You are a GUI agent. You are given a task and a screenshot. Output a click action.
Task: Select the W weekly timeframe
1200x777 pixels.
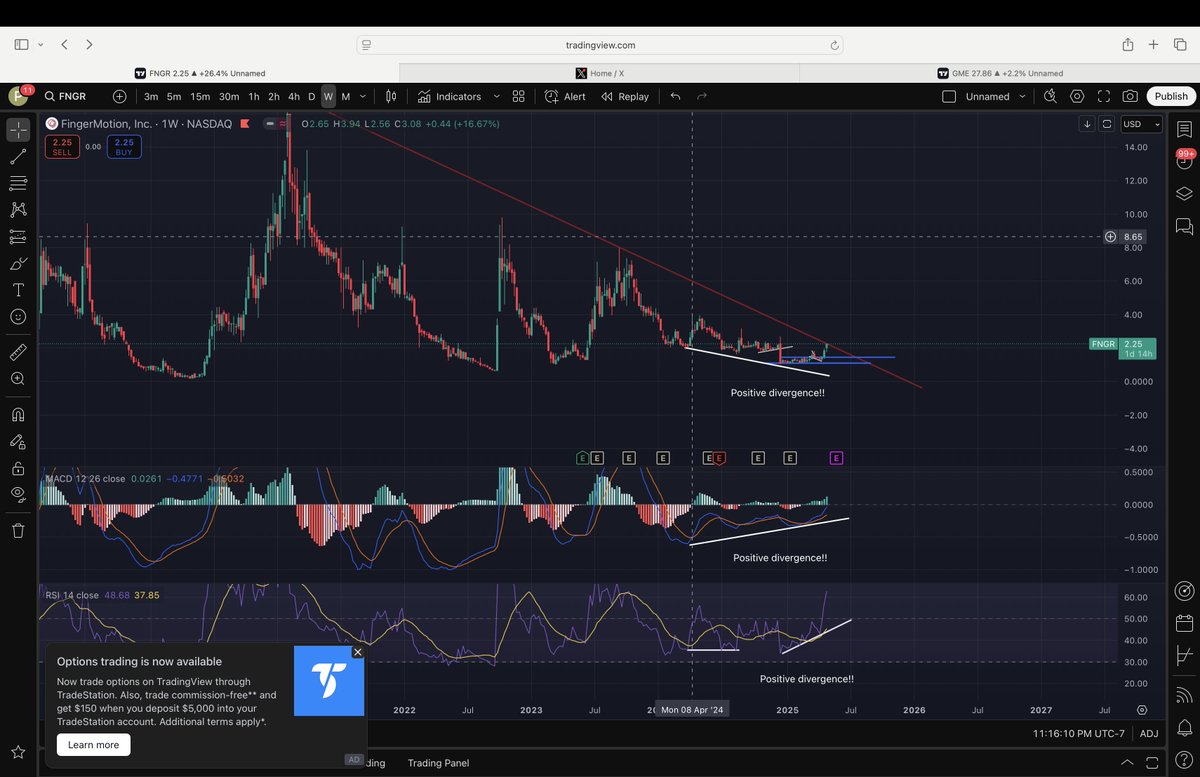tap(327, 96)
